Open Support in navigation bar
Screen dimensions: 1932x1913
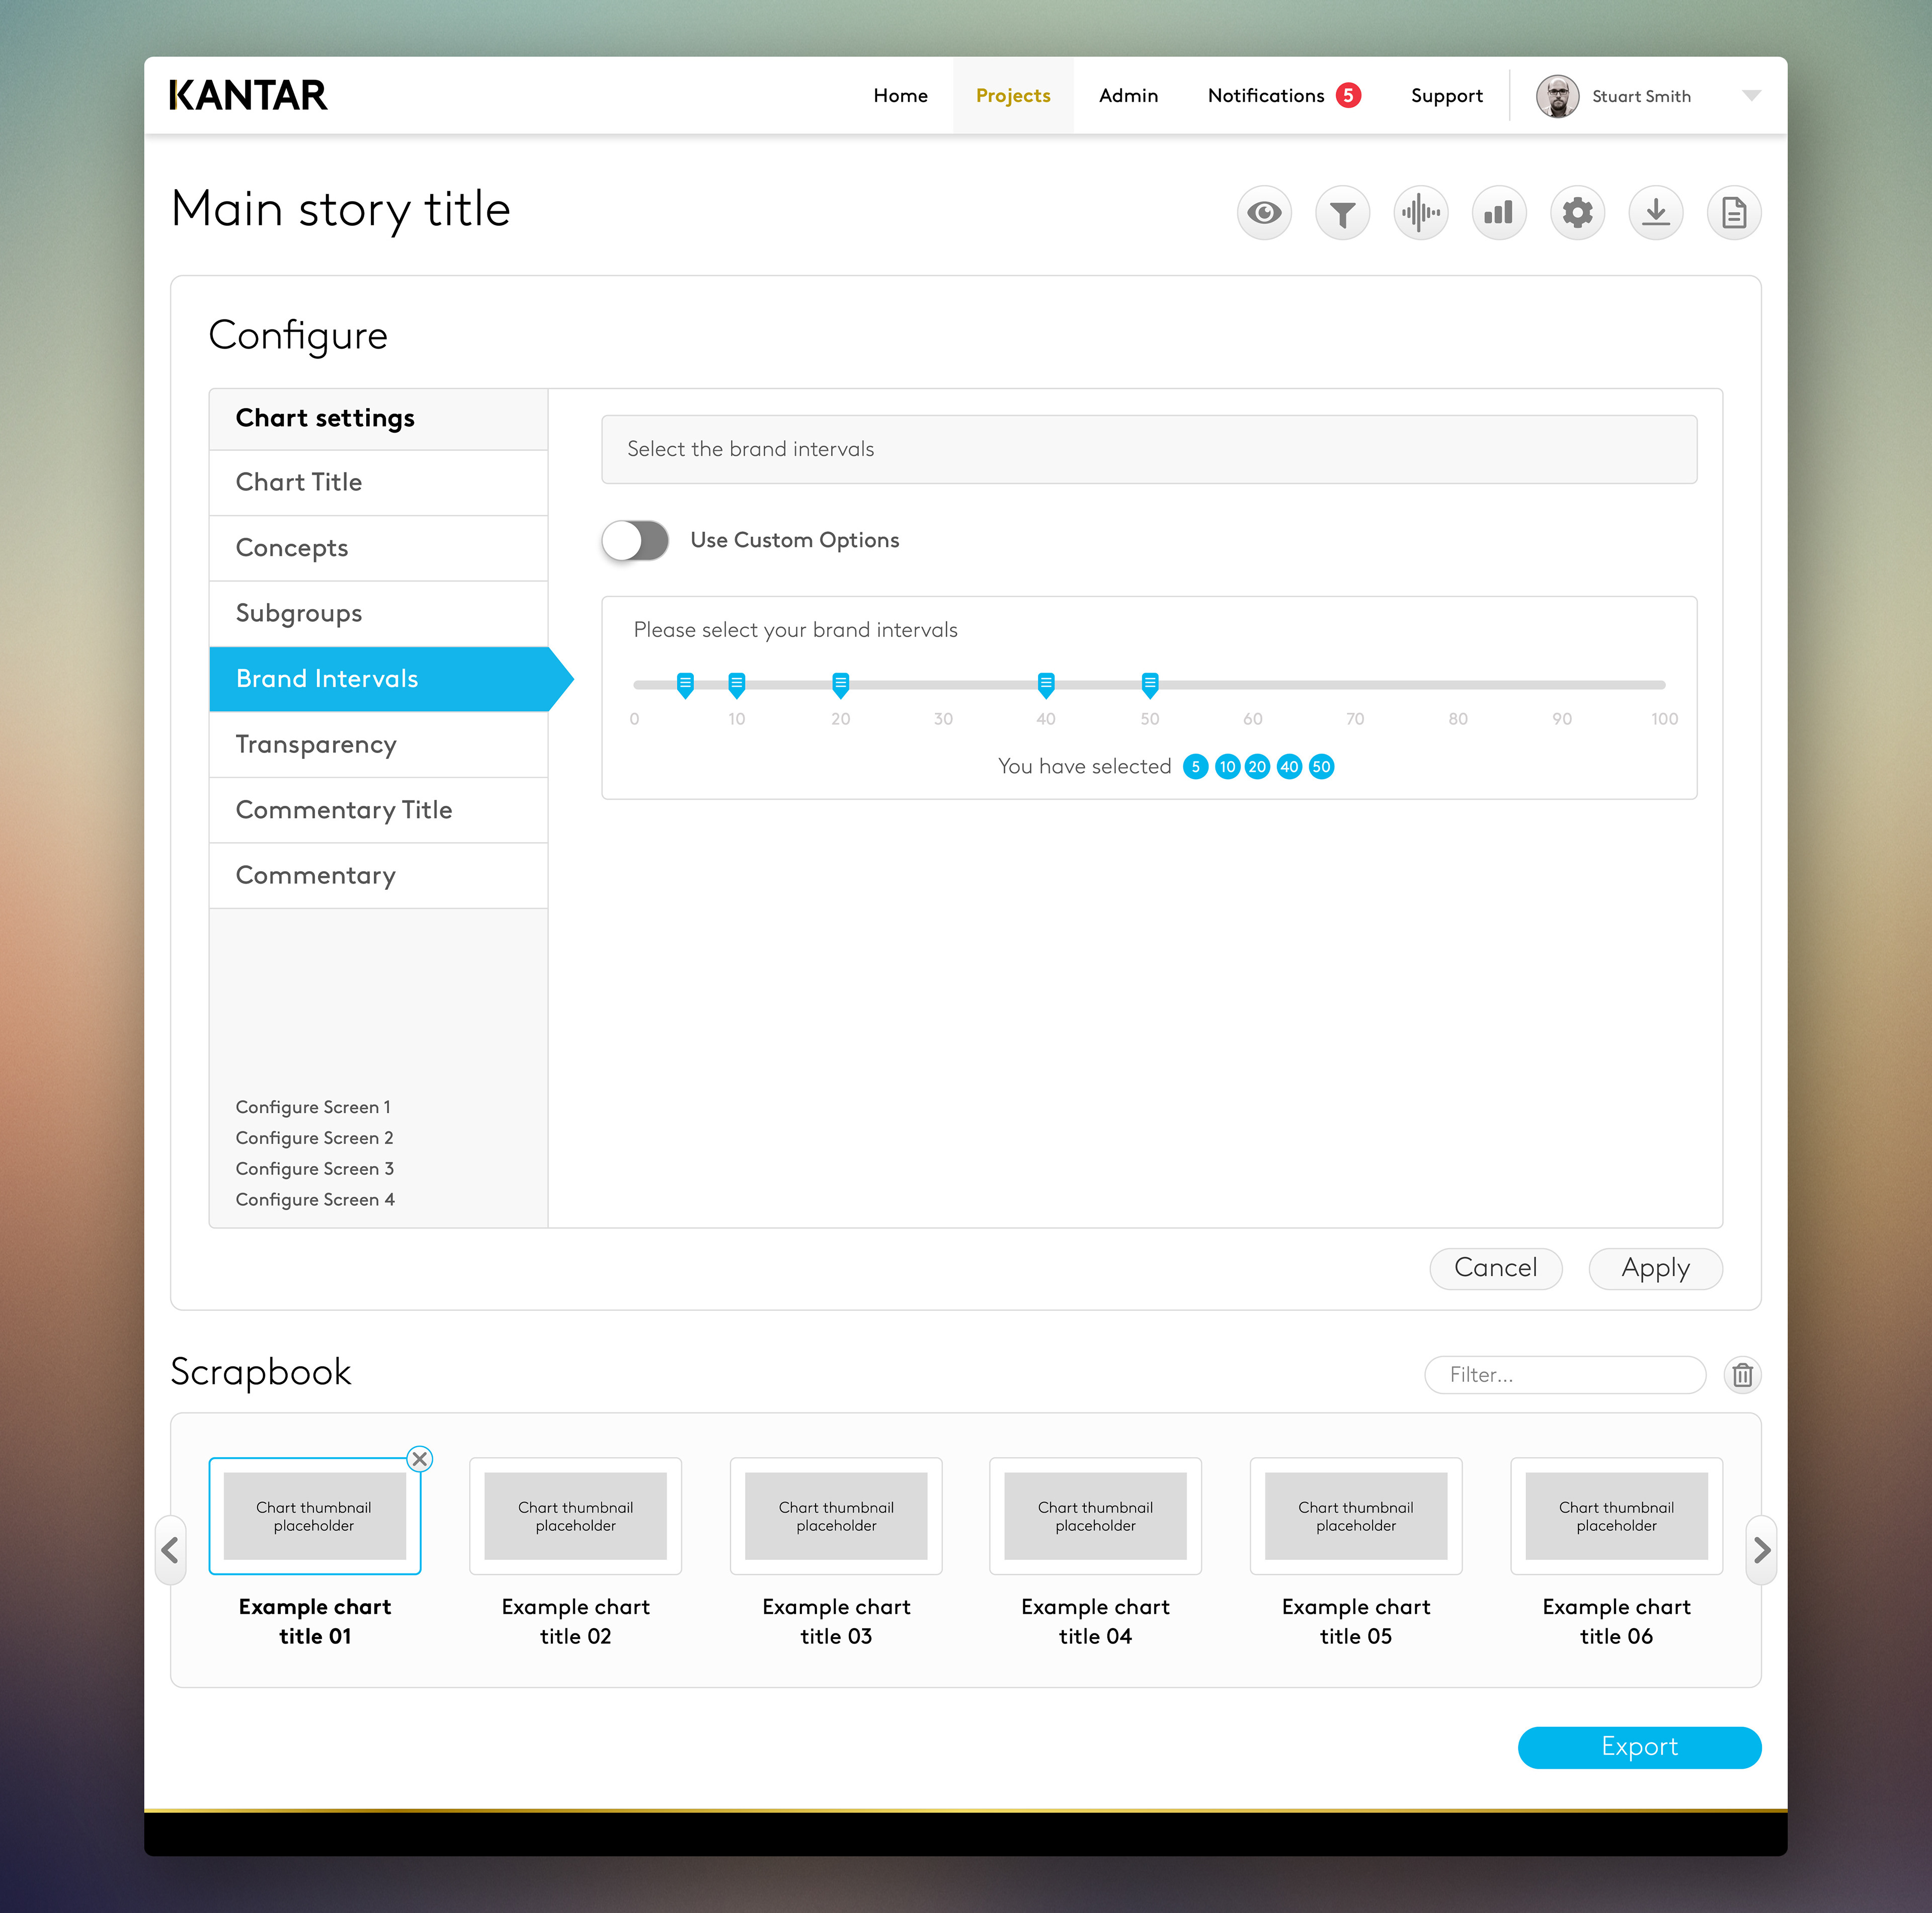pyautogui.click(x=1446, y=96)
